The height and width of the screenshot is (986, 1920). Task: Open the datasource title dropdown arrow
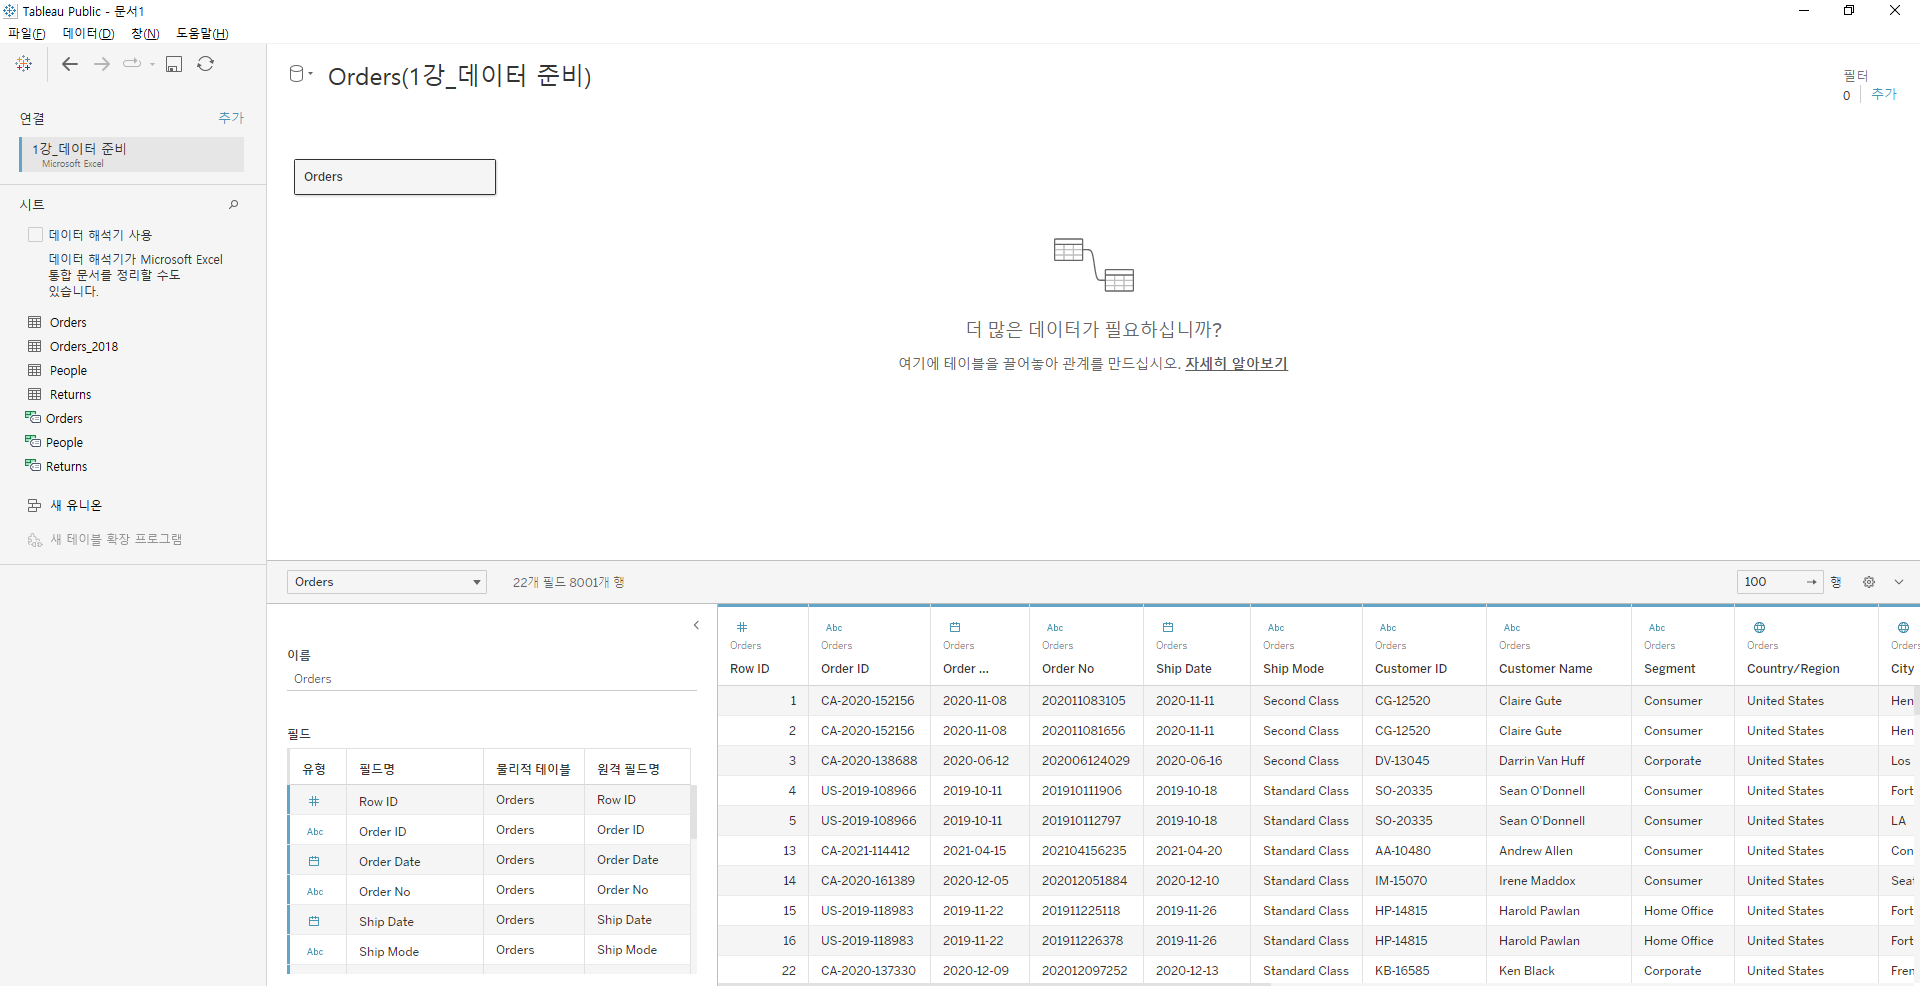coord(311,74)
